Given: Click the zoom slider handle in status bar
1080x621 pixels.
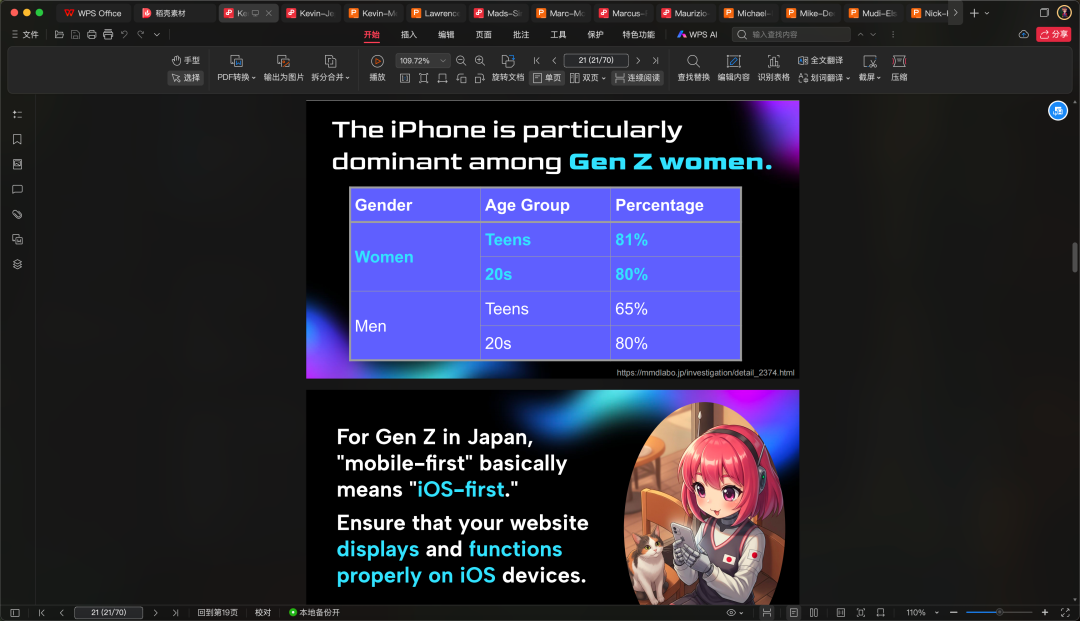Looking at the screenshot, I should click(x=999, y=612).
